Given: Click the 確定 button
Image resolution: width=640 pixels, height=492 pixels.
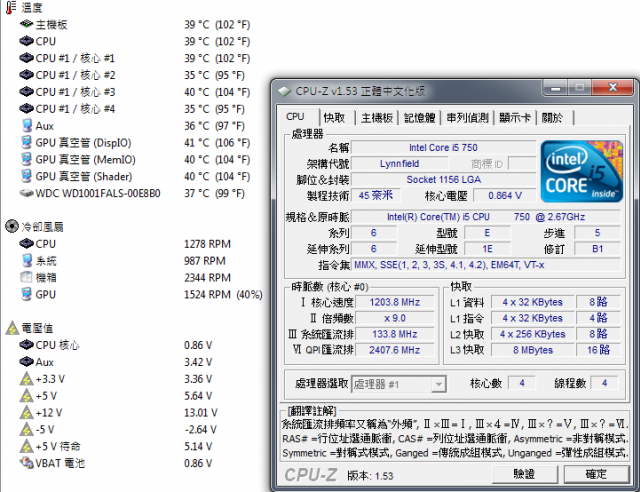Looking at the screenshot, I should click(x=596, y=474).
